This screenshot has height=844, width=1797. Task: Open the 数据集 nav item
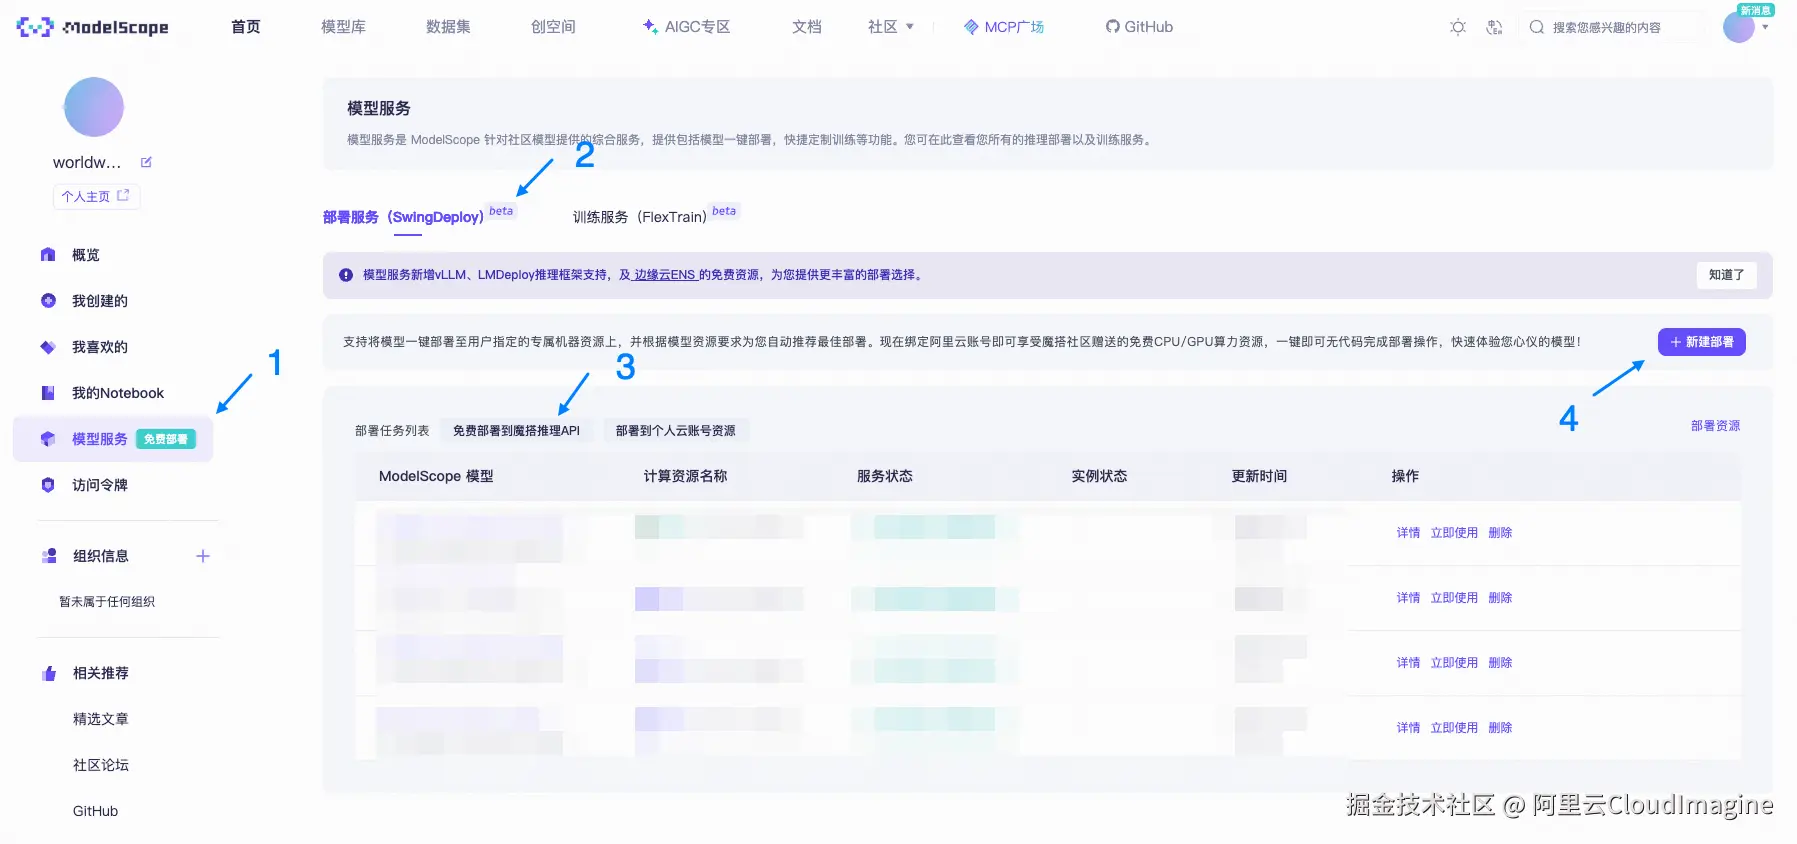click(x=448, y=27)
